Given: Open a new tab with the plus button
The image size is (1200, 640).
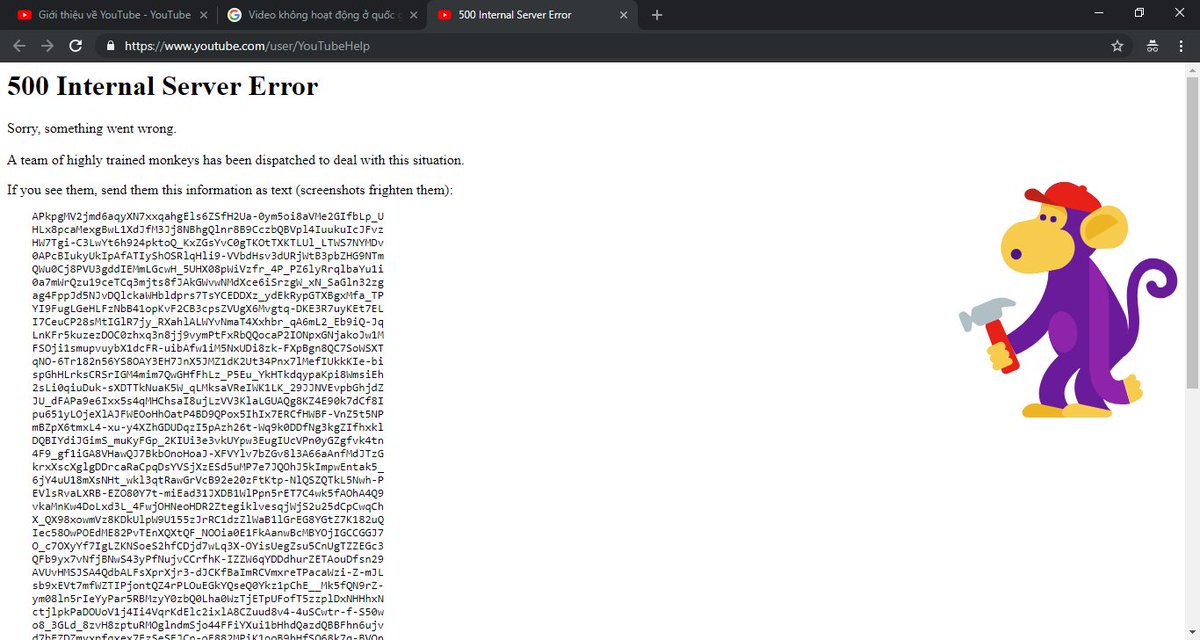Looking at the screenshot, I should pyautogui.click(x=657, y=15).
